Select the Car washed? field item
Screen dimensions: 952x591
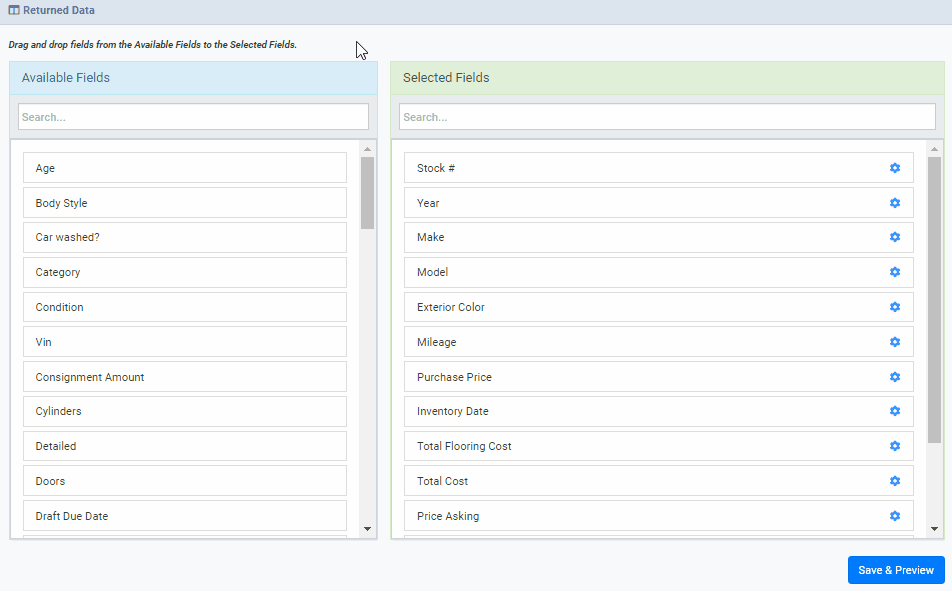pyautogui.click(x=185, y=237)
